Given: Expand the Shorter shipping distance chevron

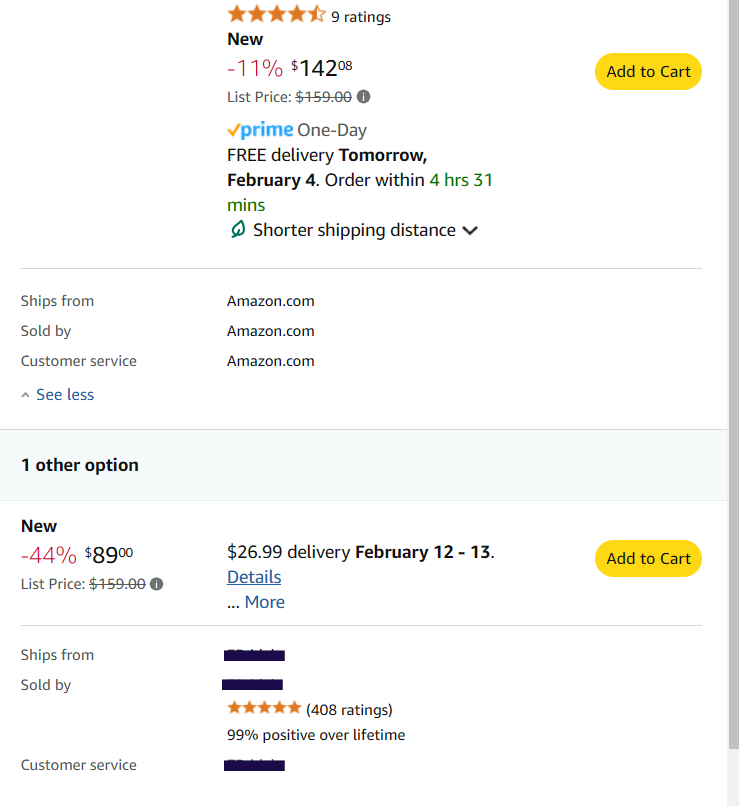Looking at the screenshot, I should click(x=470, y=230).
